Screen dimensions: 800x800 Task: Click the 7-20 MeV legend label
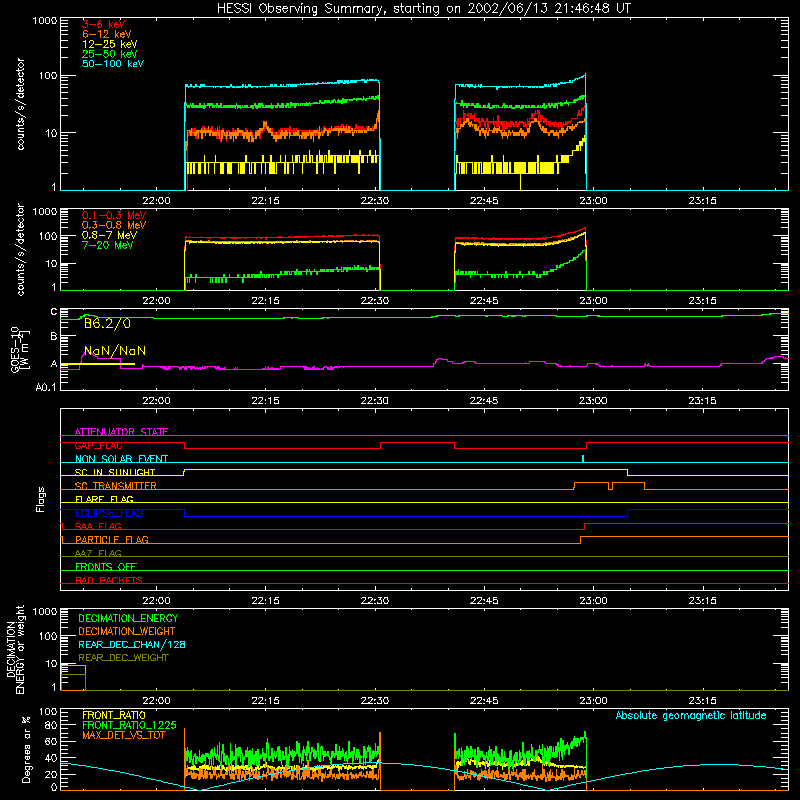pyautogui.click(x=108, y=245)
